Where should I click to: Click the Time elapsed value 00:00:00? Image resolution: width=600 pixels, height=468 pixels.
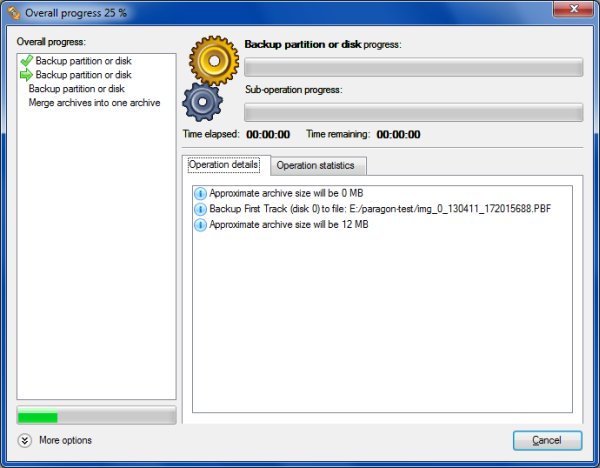tap(268, 134)
